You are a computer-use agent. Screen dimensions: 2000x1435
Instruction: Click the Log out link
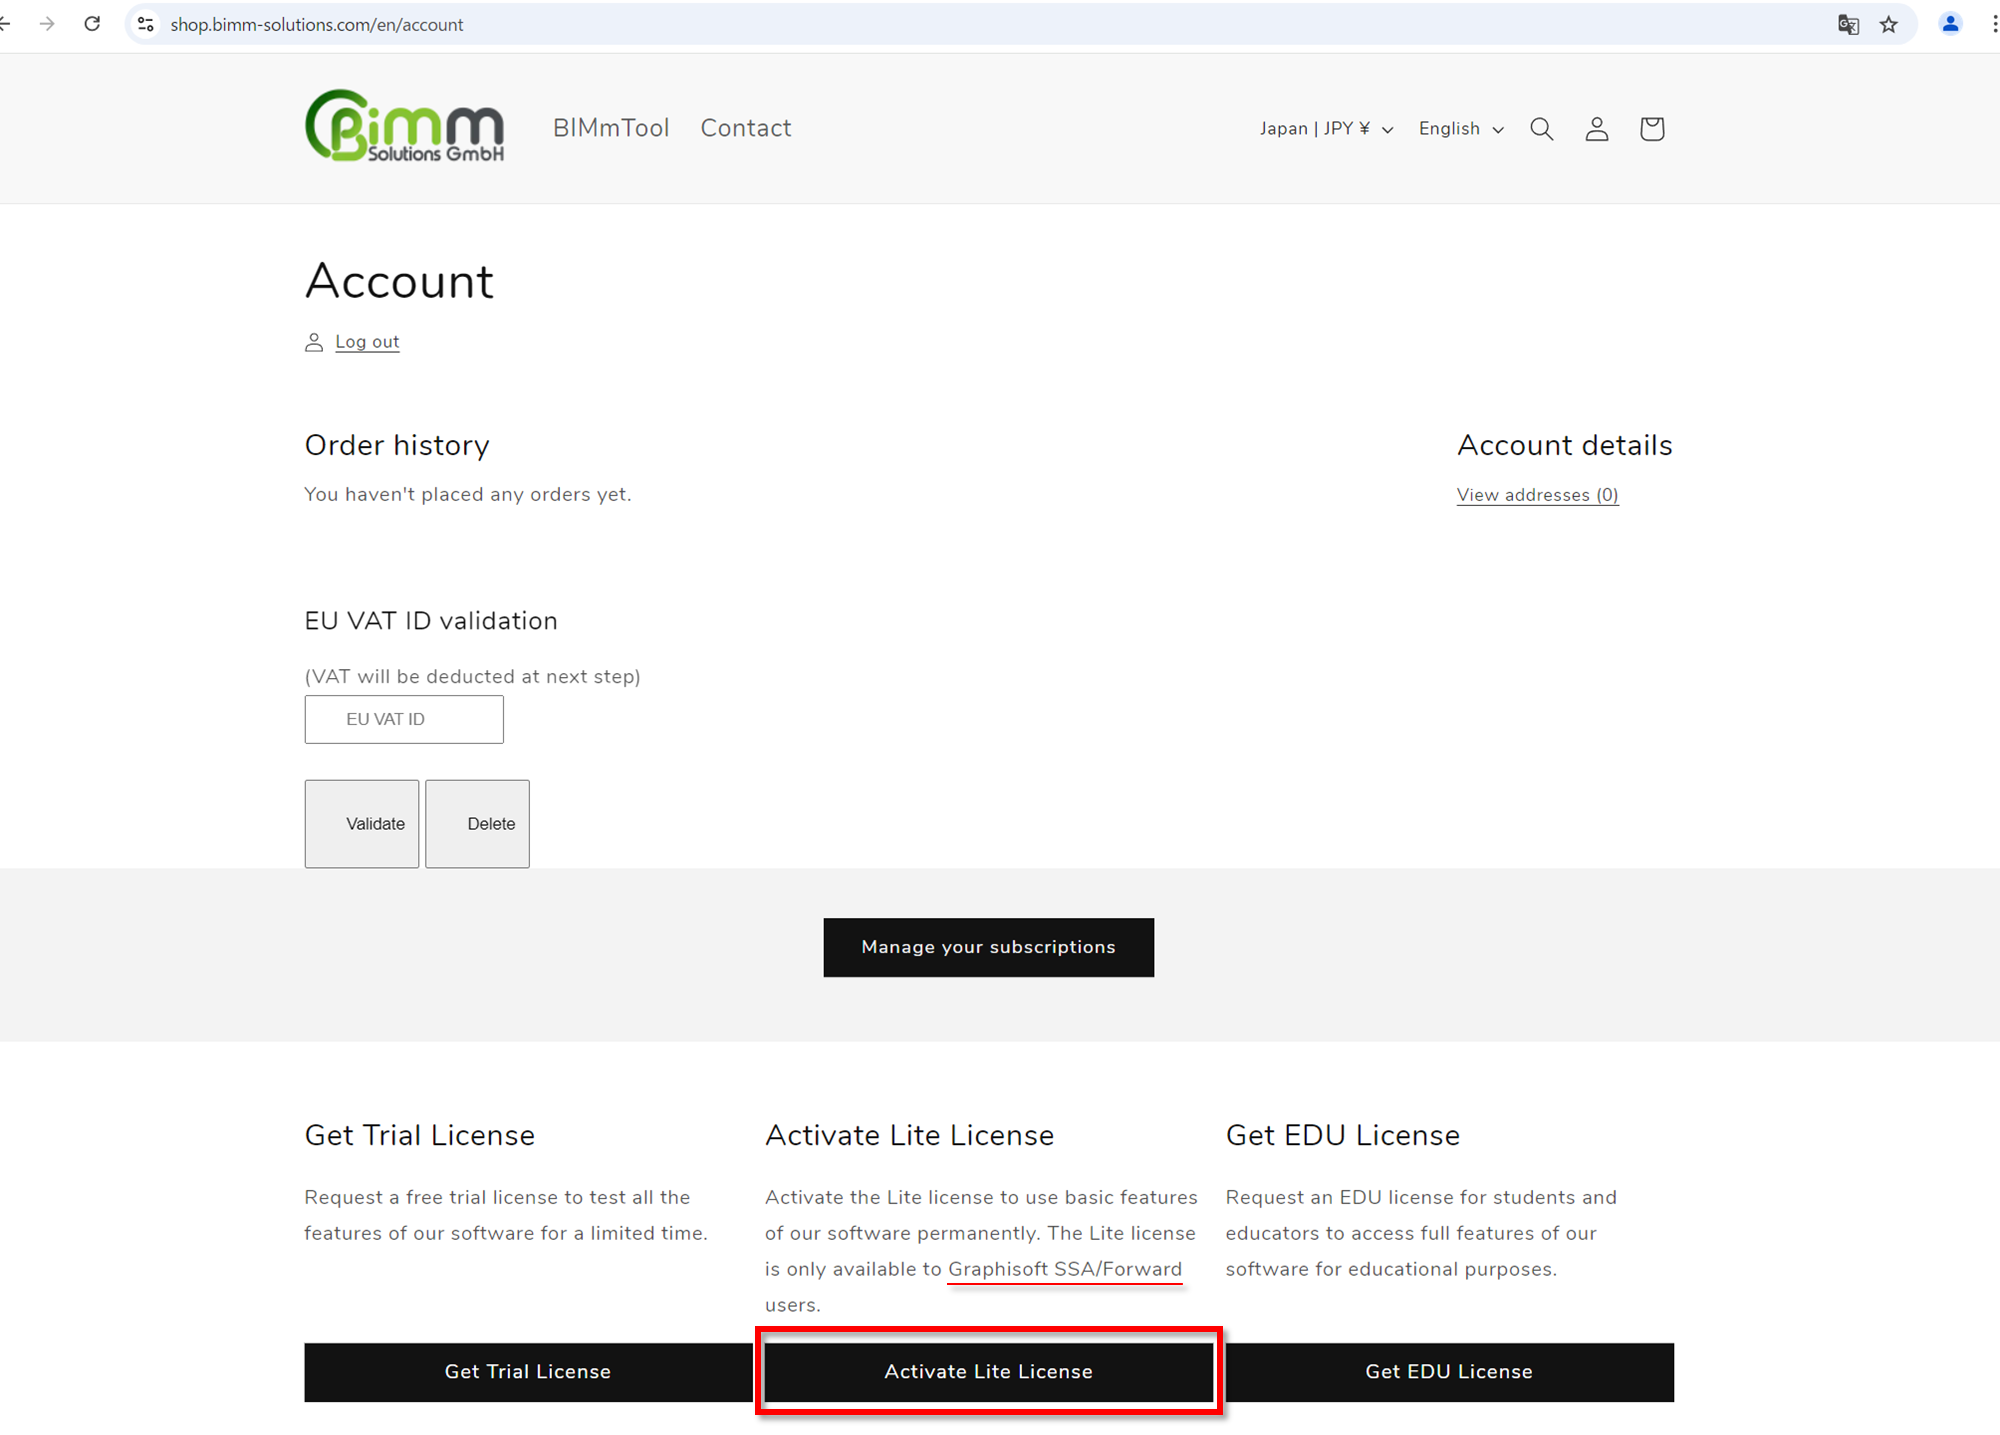pyautogui.click(x=367, y=342)
